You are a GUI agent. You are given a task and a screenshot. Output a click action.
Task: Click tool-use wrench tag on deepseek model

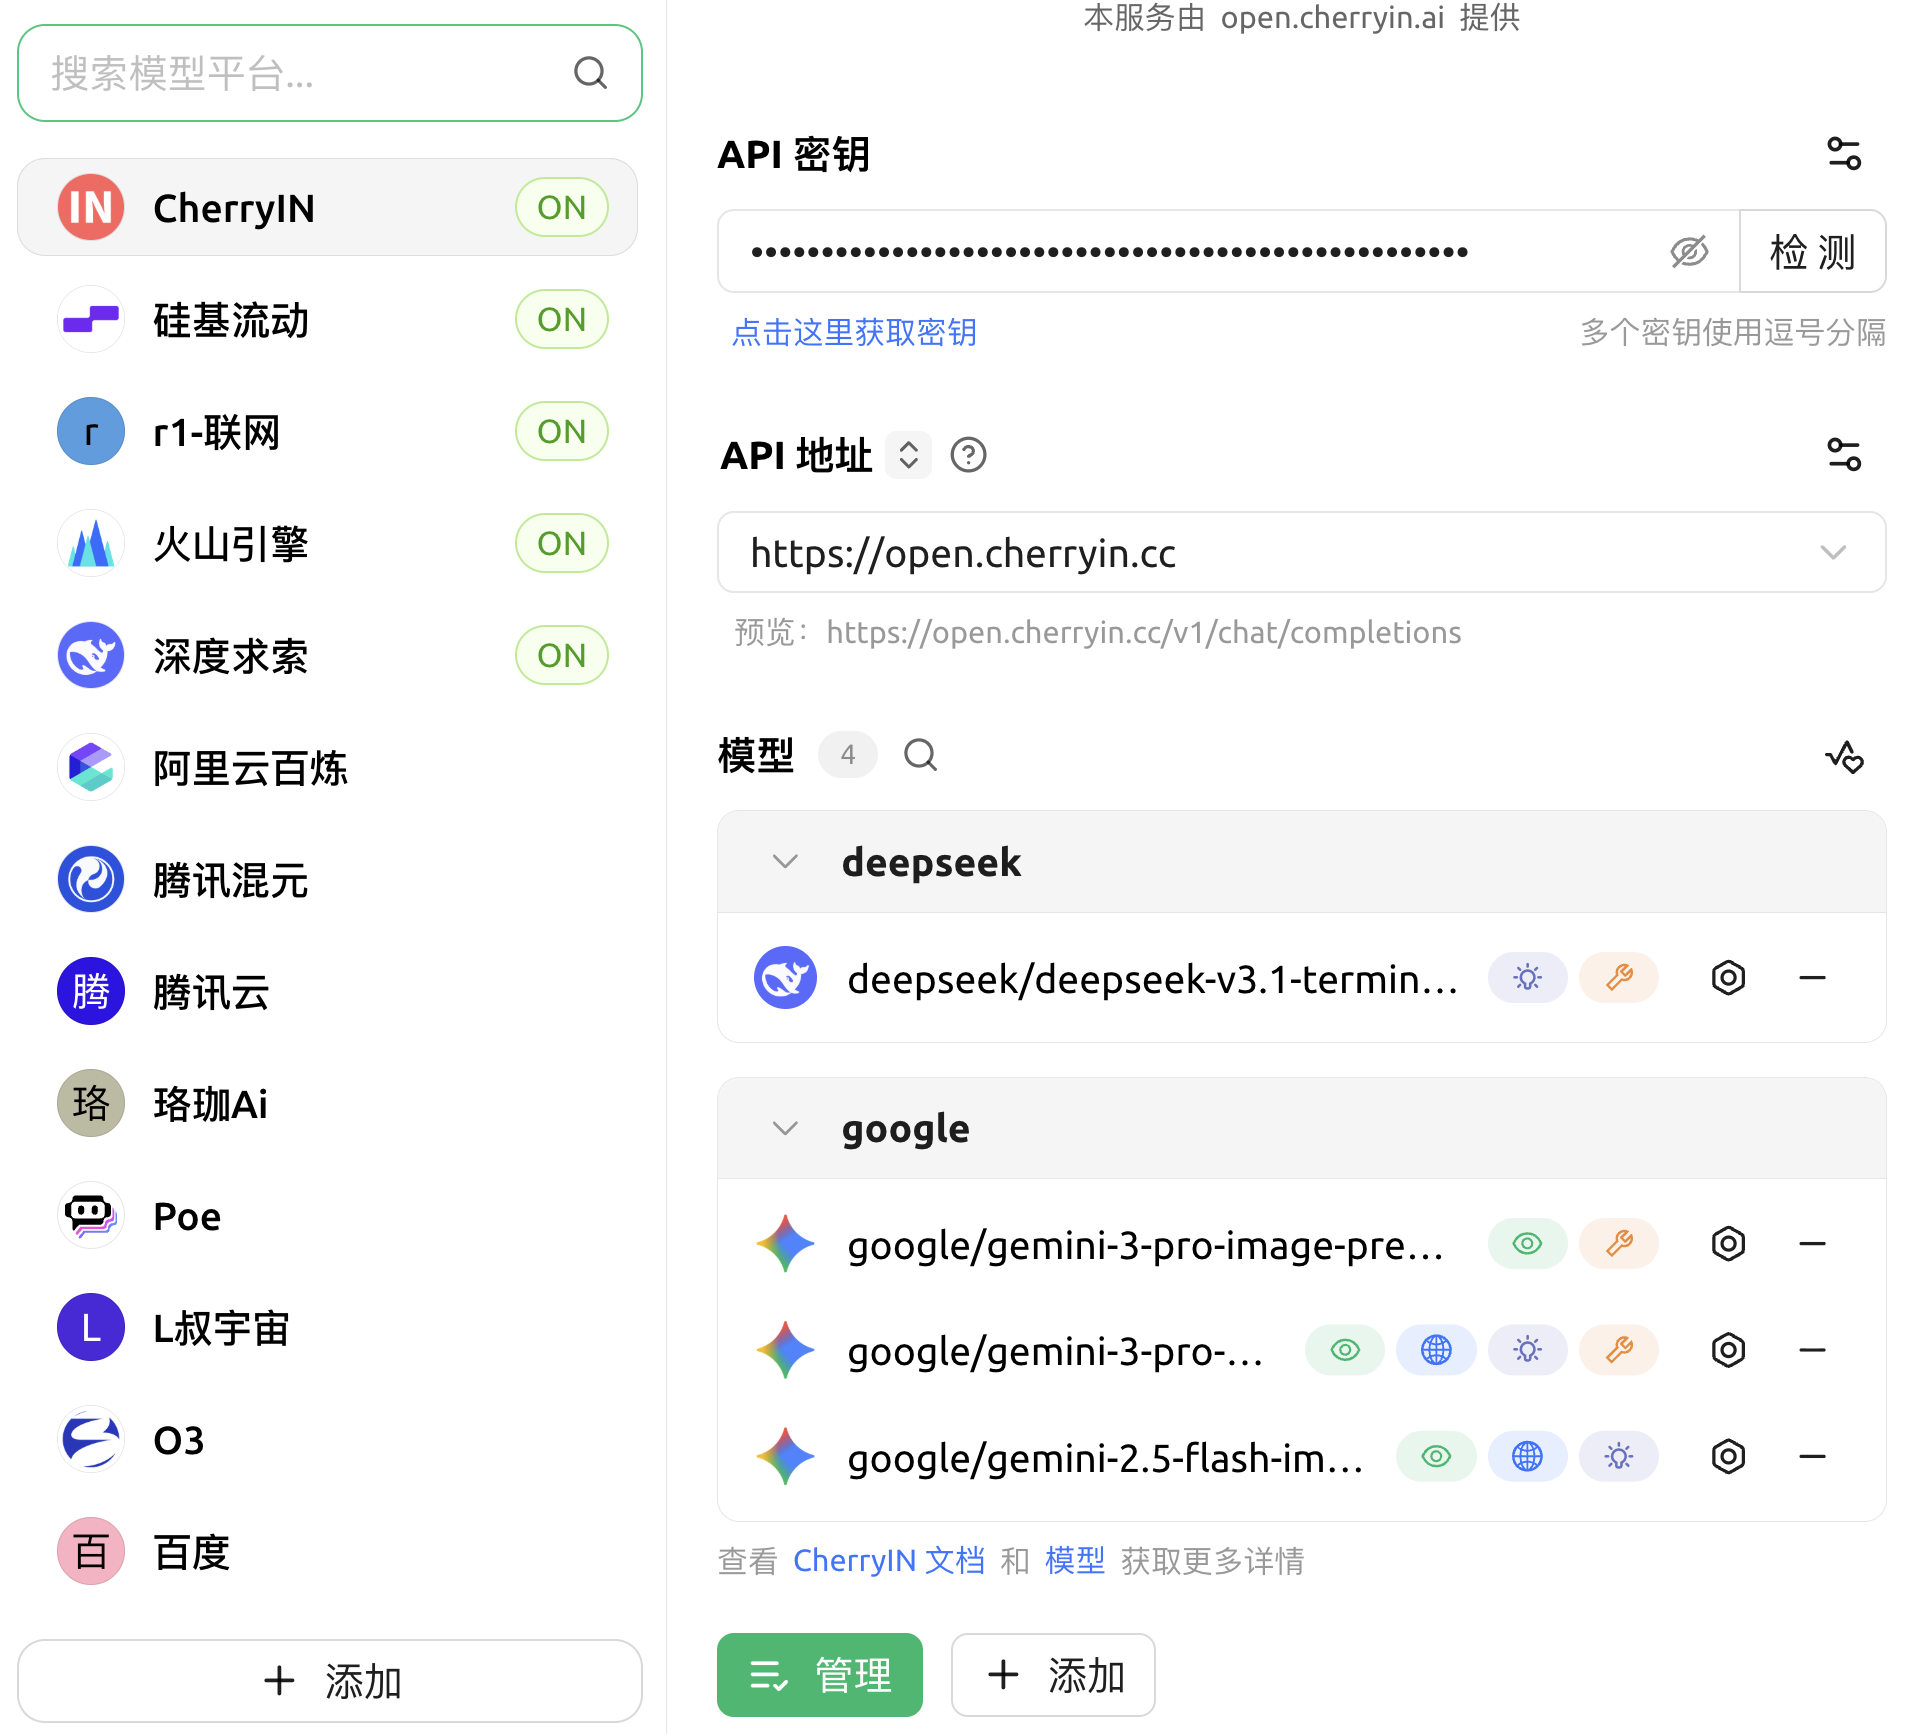[x=1619, y=977]
